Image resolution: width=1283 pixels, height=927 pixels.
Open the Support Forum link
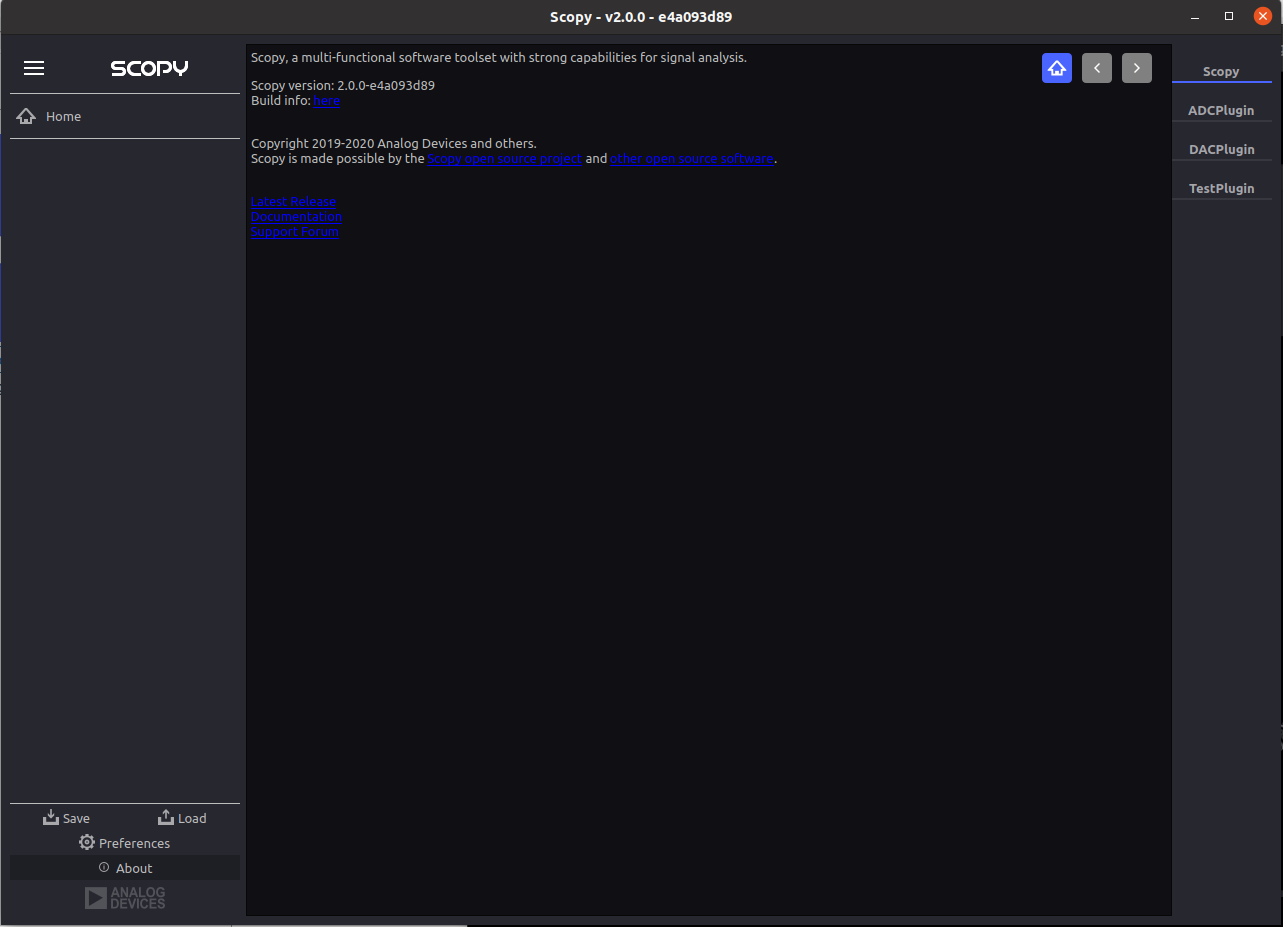295,232
